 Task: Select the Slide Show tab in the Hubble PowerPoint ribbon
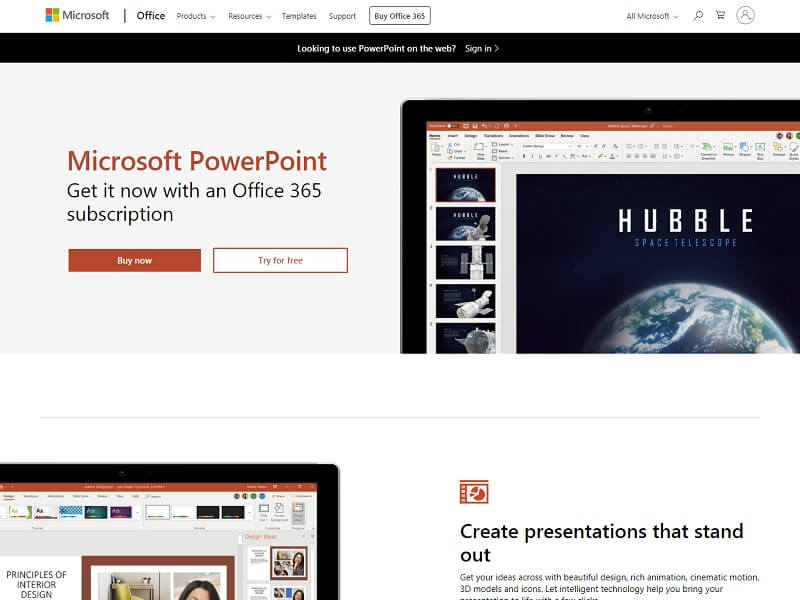click(x=545, y=136)
